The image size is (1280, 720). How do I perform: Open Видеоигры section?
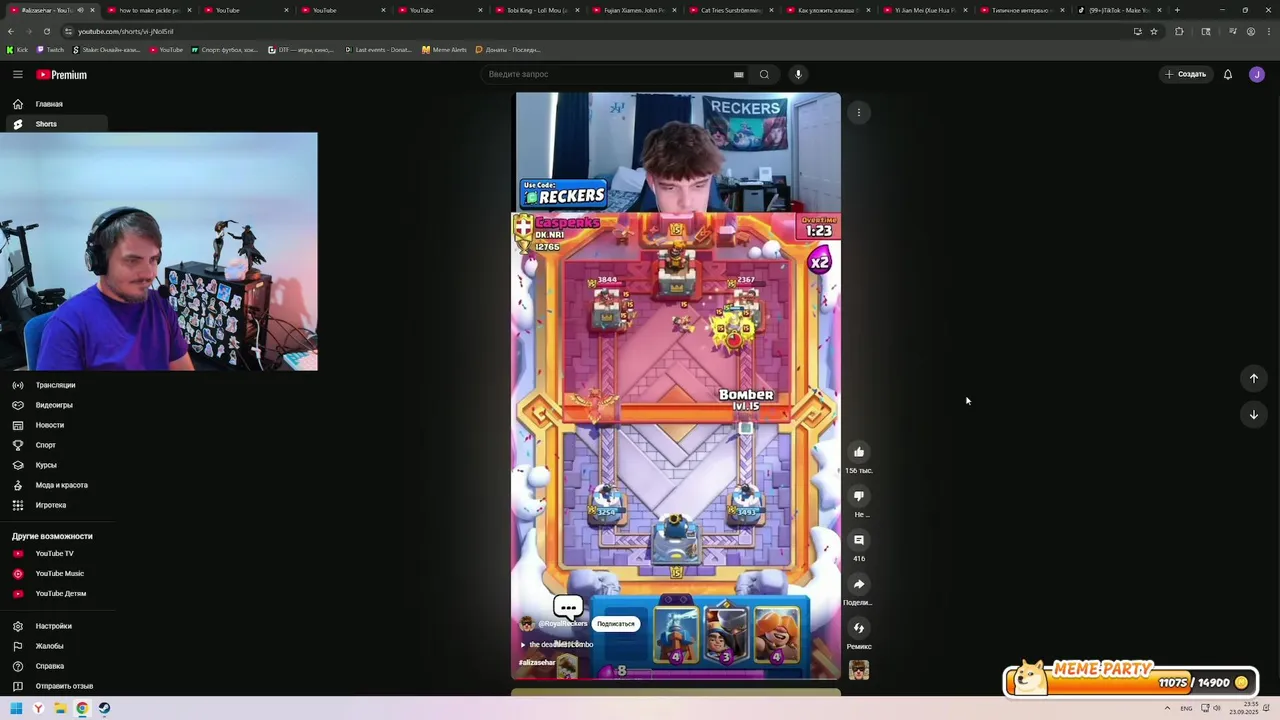(54, 405)
